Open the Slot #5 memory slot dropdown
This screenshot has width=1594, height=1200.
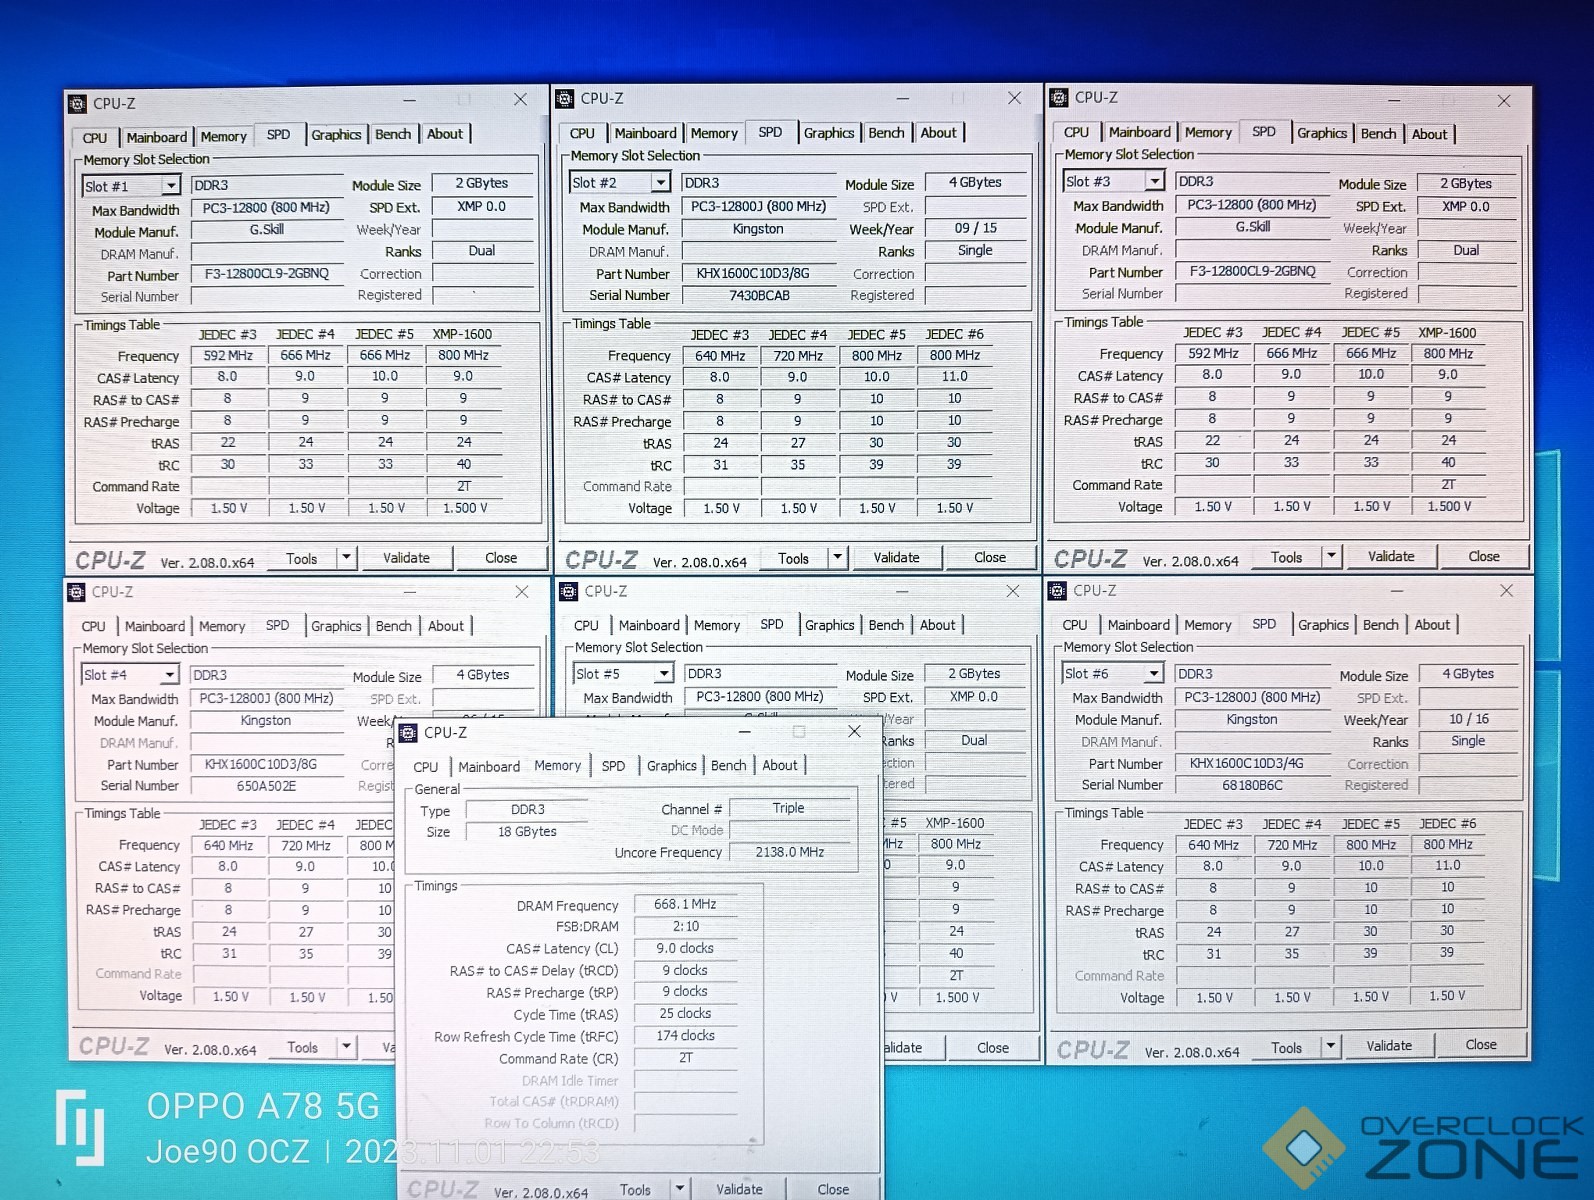pos(662,674)
